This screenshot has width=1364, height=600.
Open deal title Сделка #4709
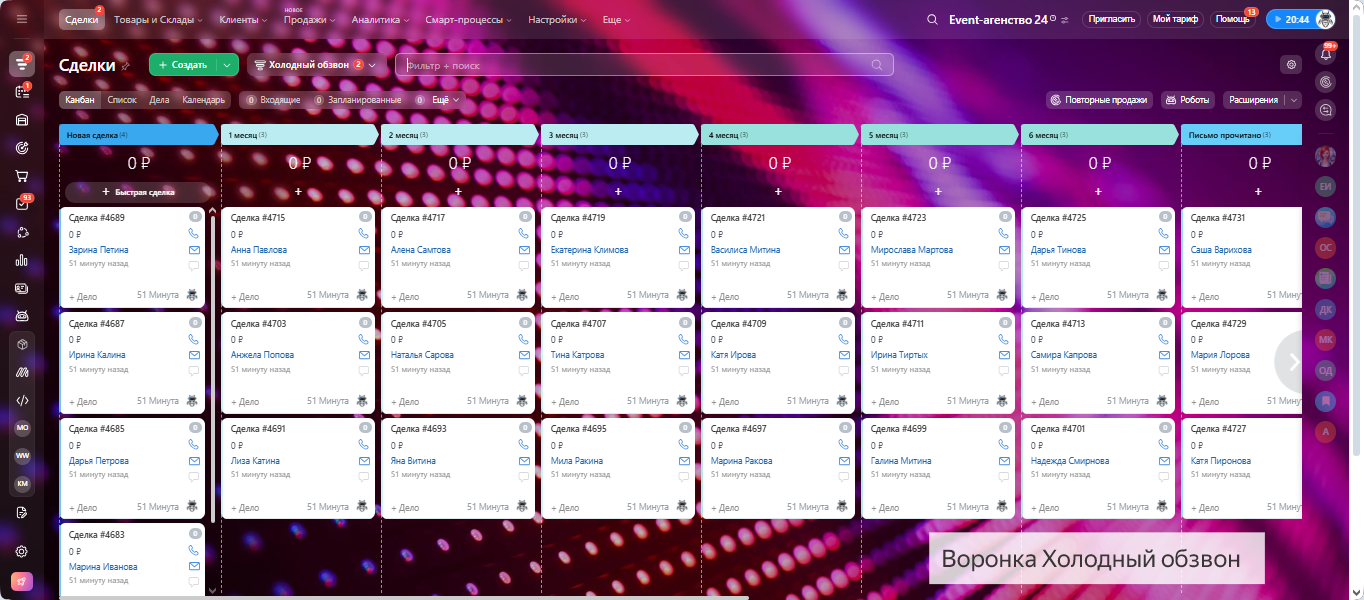click(x=738, y=324)
